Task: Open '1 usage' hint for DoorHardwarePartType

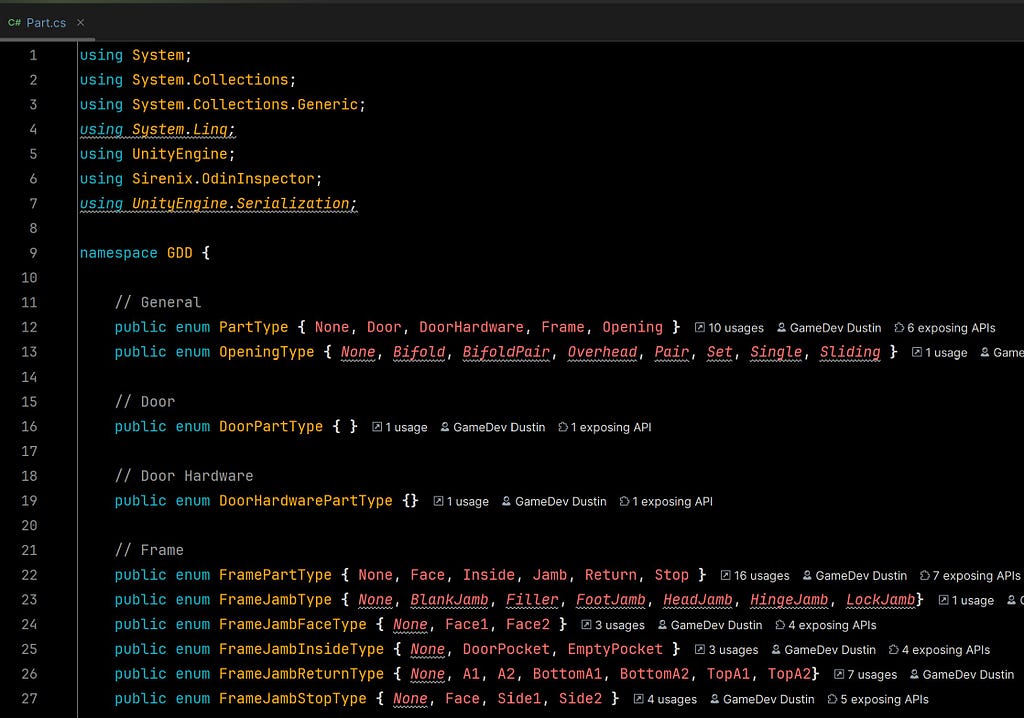Action: click(468, 502)
